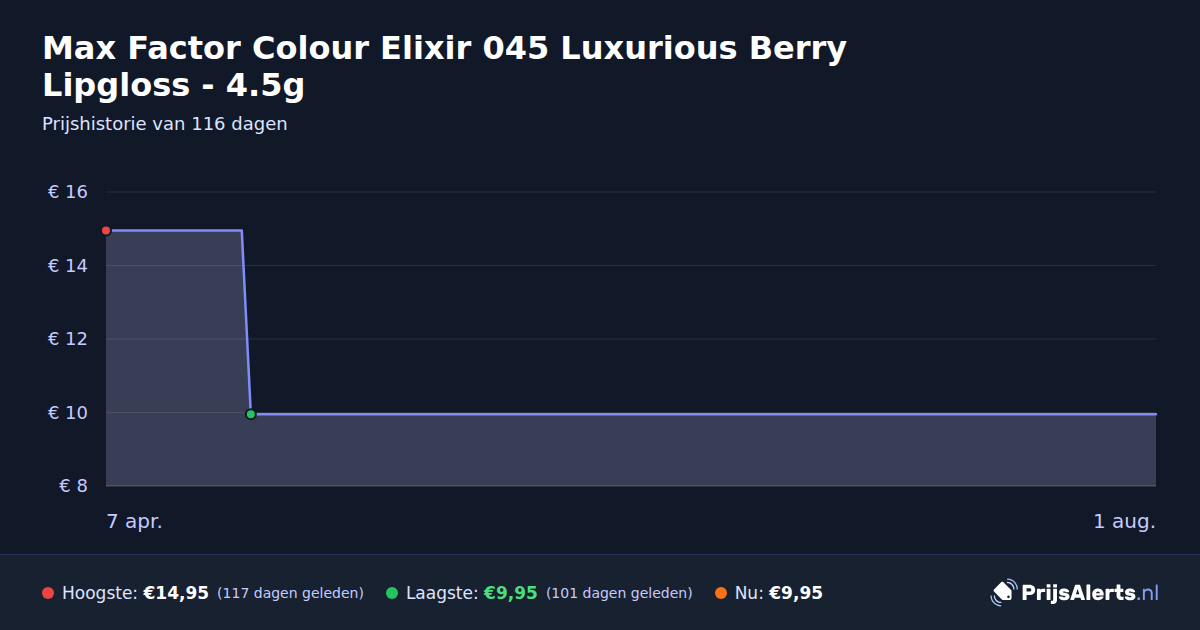Click the PrijsAlerts tag logo icon
Screen dimensions: 1200x630
[1003, 593]
